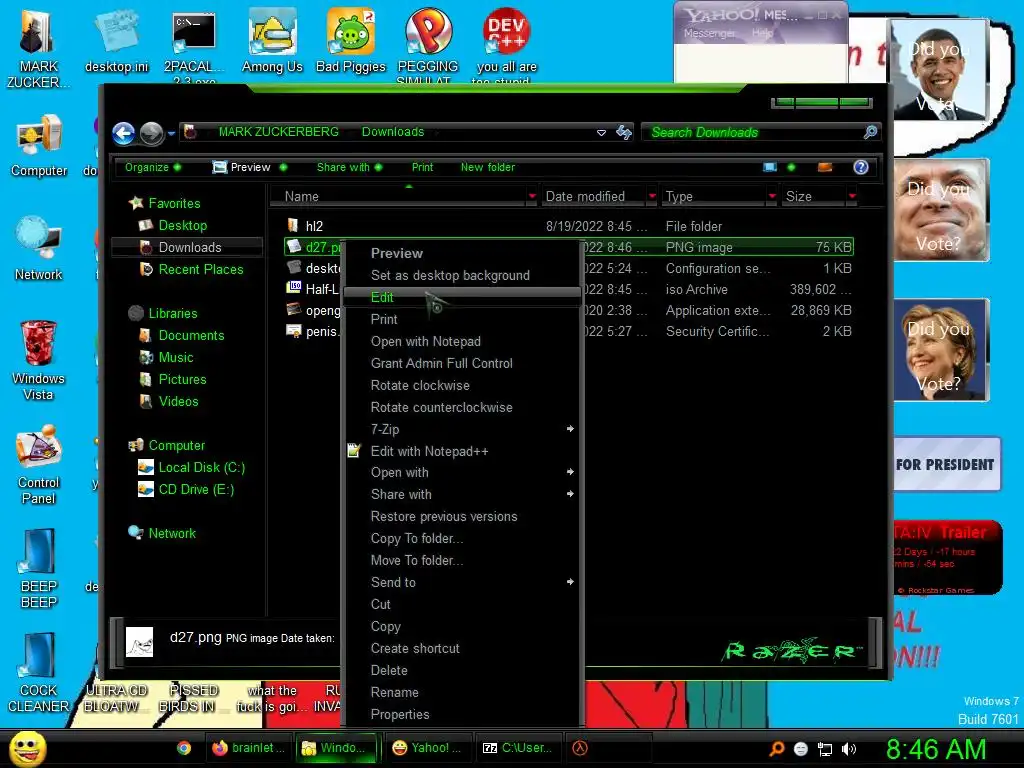1024x768 pixels.
Task: Choose Edit with Notepad++
Action: (x=461, y=451)
